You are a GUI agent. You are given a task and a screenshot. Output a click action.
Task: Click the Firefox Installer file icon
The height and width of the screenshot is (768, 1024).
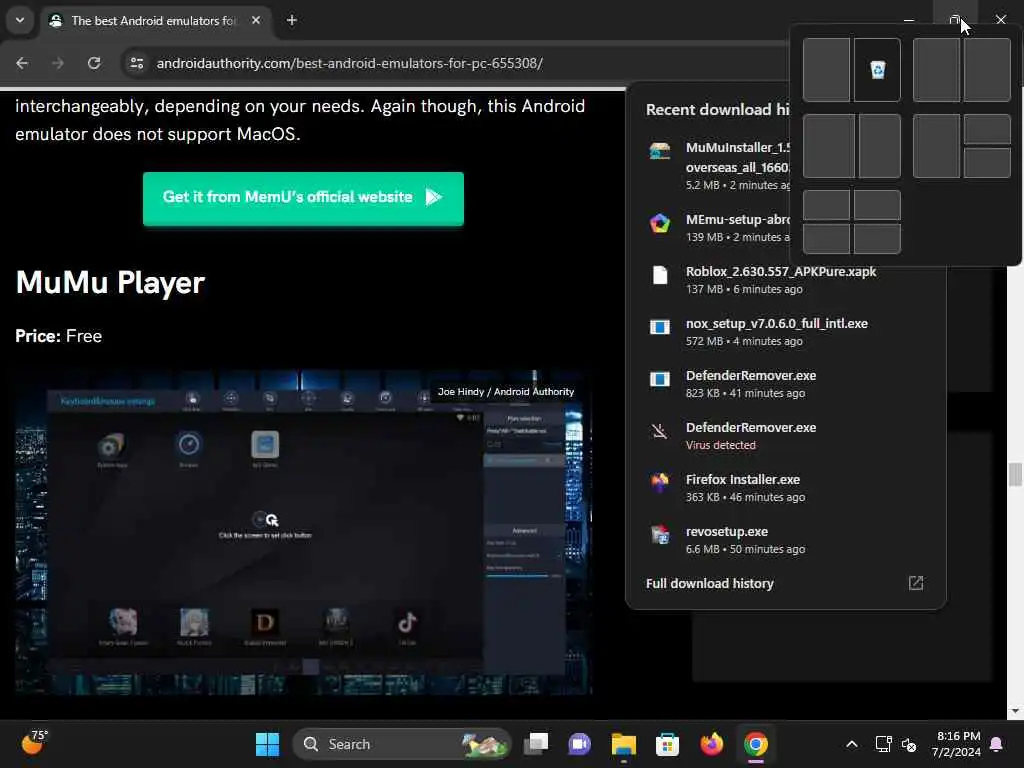tap(660, 483)
